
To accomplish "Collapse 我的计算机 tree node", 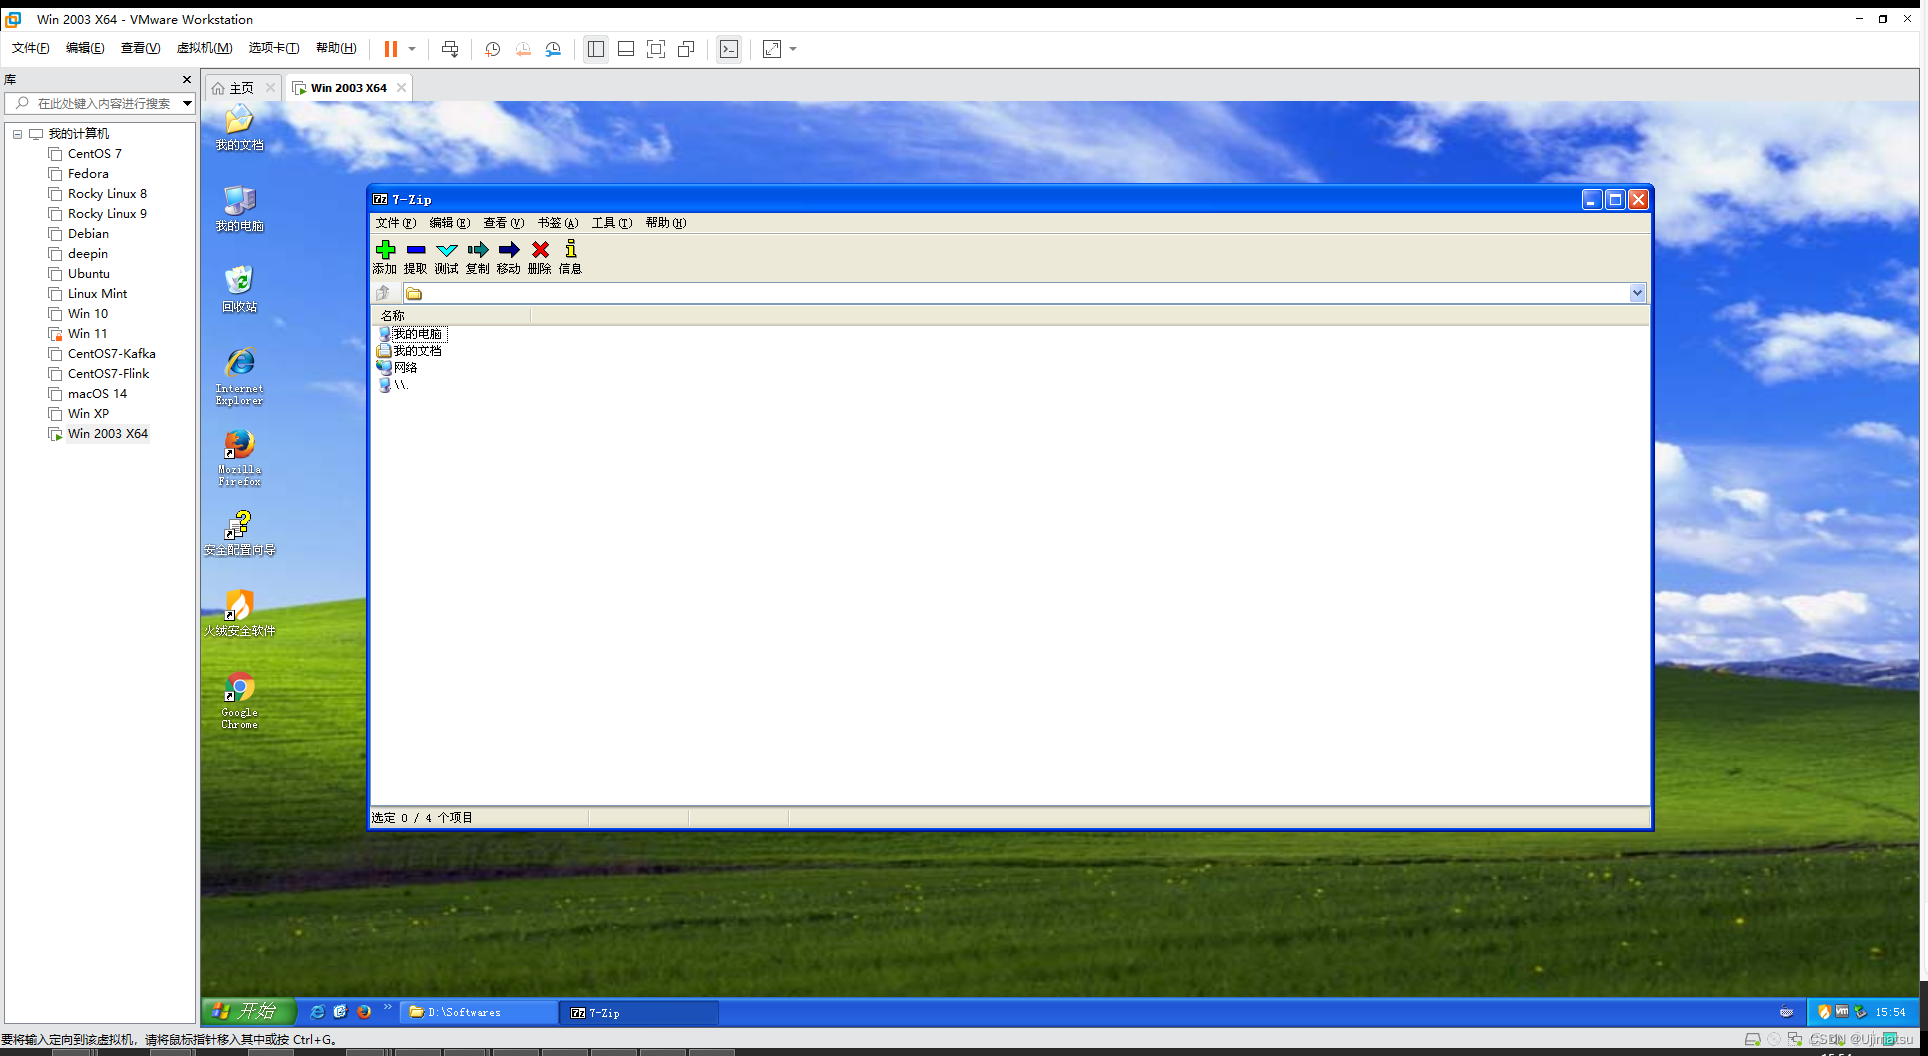I will pyautogui.click(x=17, y=134).
